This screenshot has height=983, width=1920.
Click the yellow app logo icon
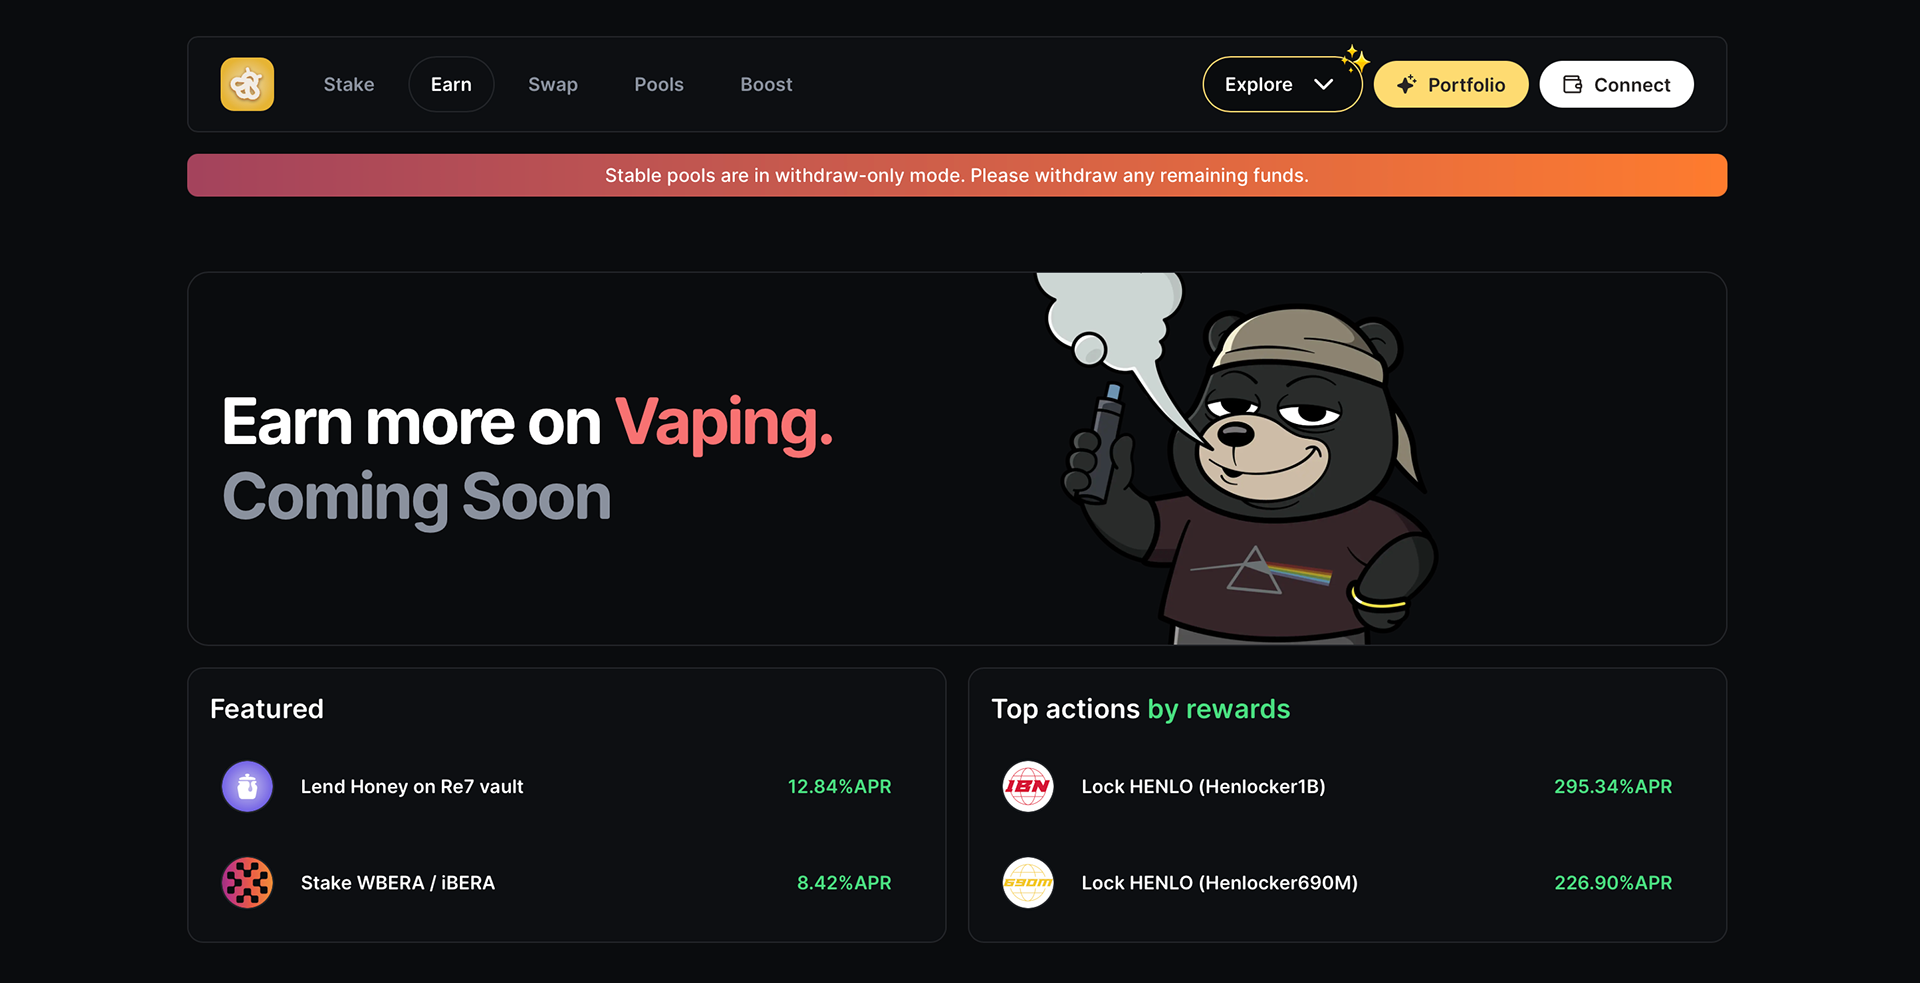247,84
